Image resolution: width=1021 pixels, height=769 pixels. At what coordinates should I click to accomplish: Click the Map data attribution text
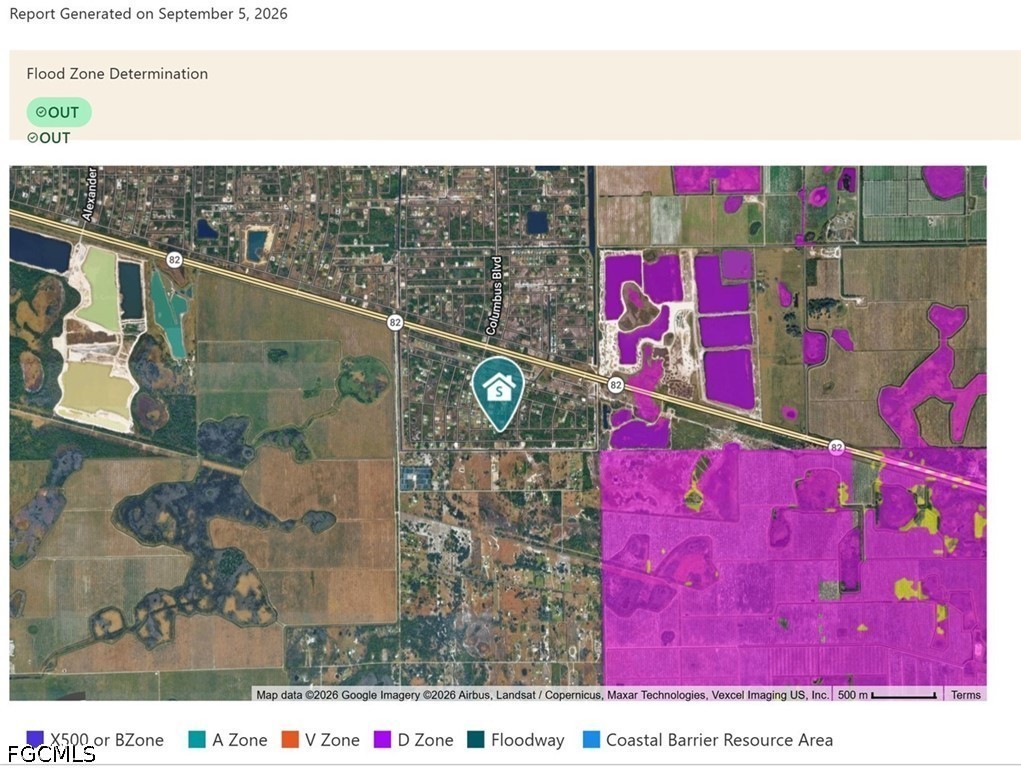[x=542, y=695]
